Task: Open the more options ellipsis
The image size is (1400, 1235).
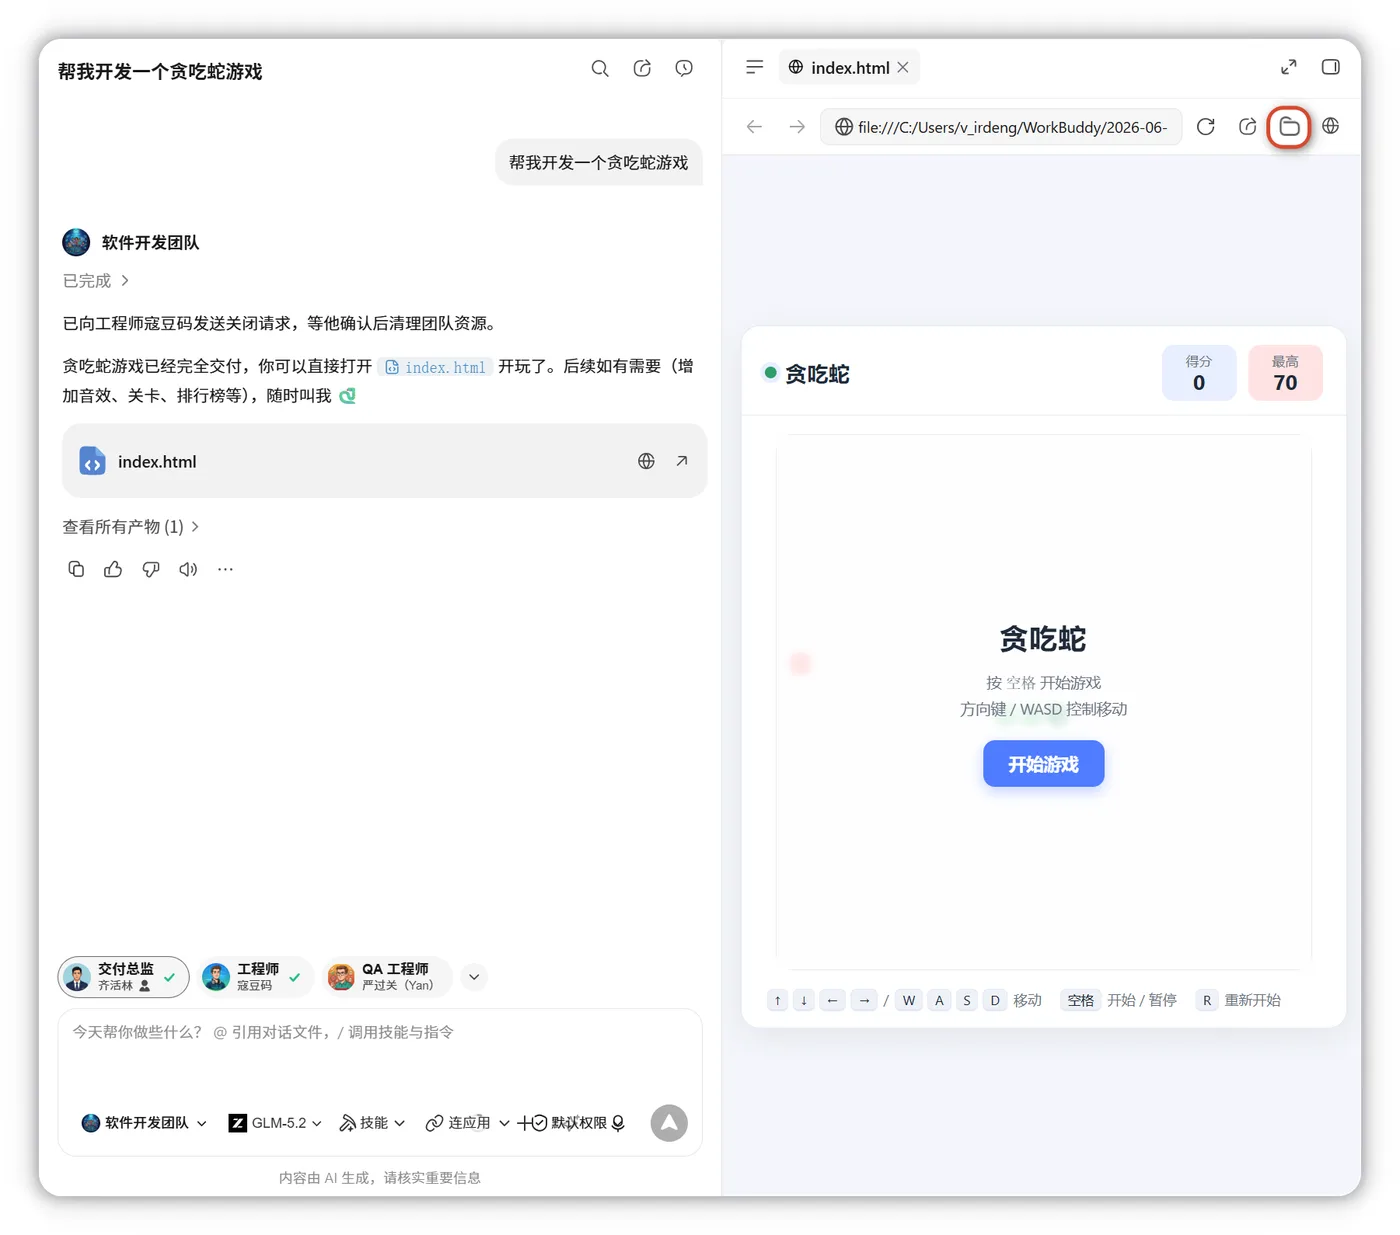Action: point(226,569)
